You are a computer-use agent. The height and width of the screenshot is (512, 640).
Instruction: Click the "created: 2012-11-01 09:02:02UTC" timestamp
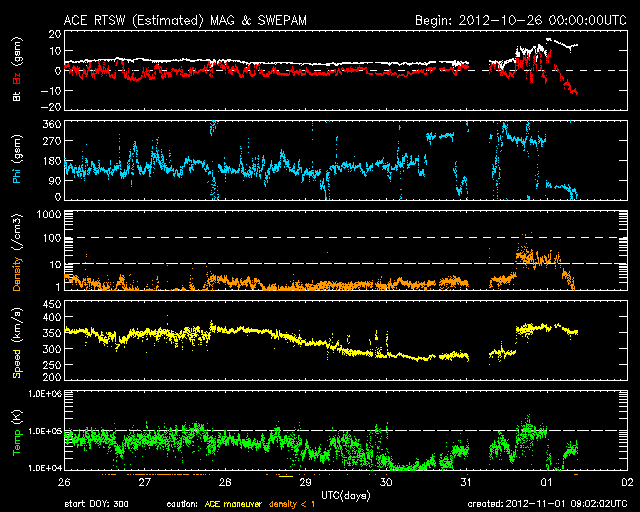547,504
